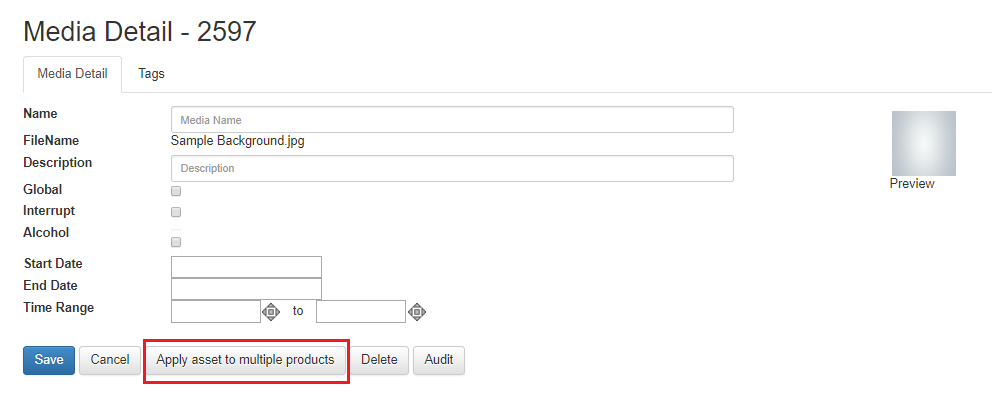Select the Media Detail tab
992x398 pixels.
(x=72, y=74)
